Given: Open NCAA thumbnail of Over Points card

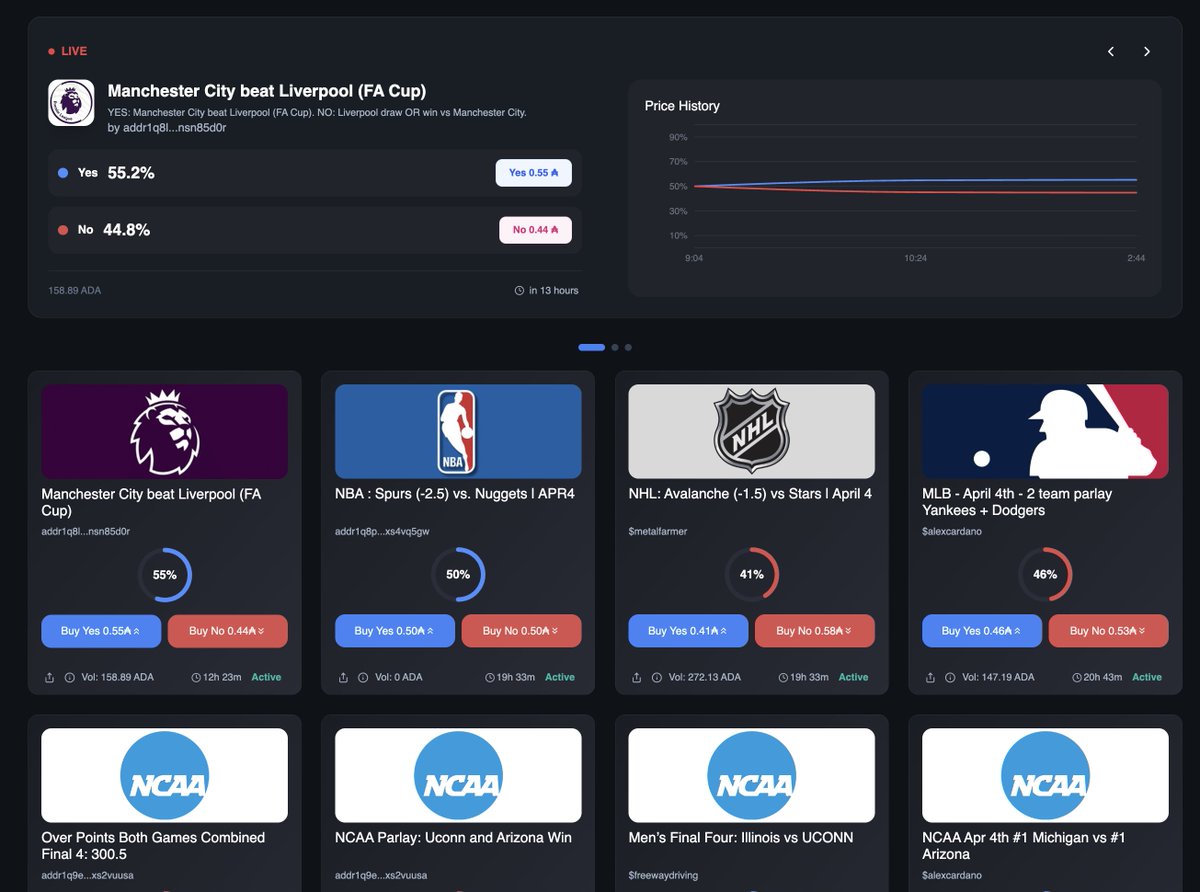Looking at the screenshot, I should [x=165, y=776].
